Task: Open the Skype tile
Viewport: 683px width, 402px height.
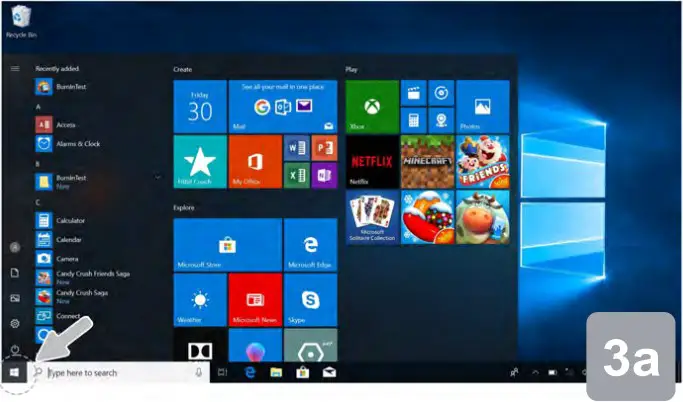Action: (x=310, y=300)
